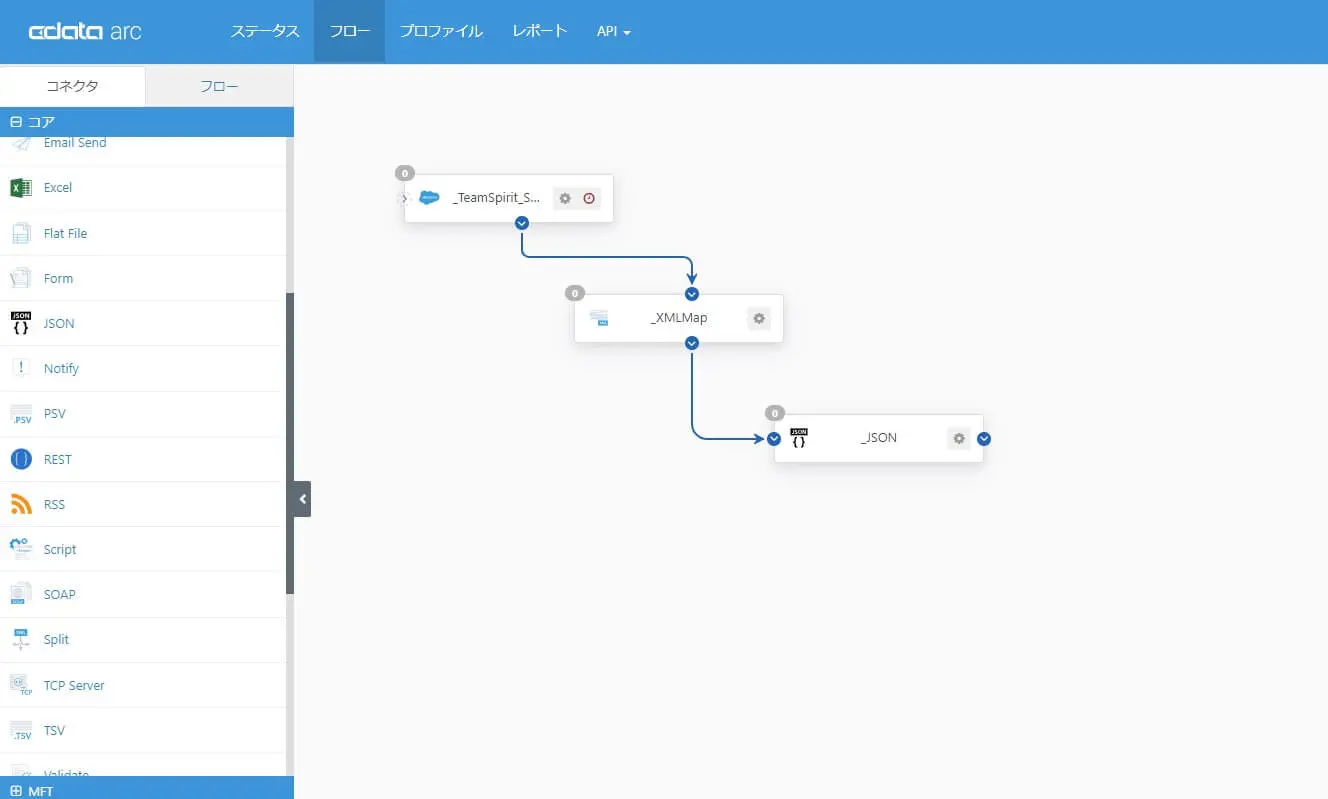Collapse the sidebar with the arrow handle
Screen dimensions: 1328x799
pos(302,498)
